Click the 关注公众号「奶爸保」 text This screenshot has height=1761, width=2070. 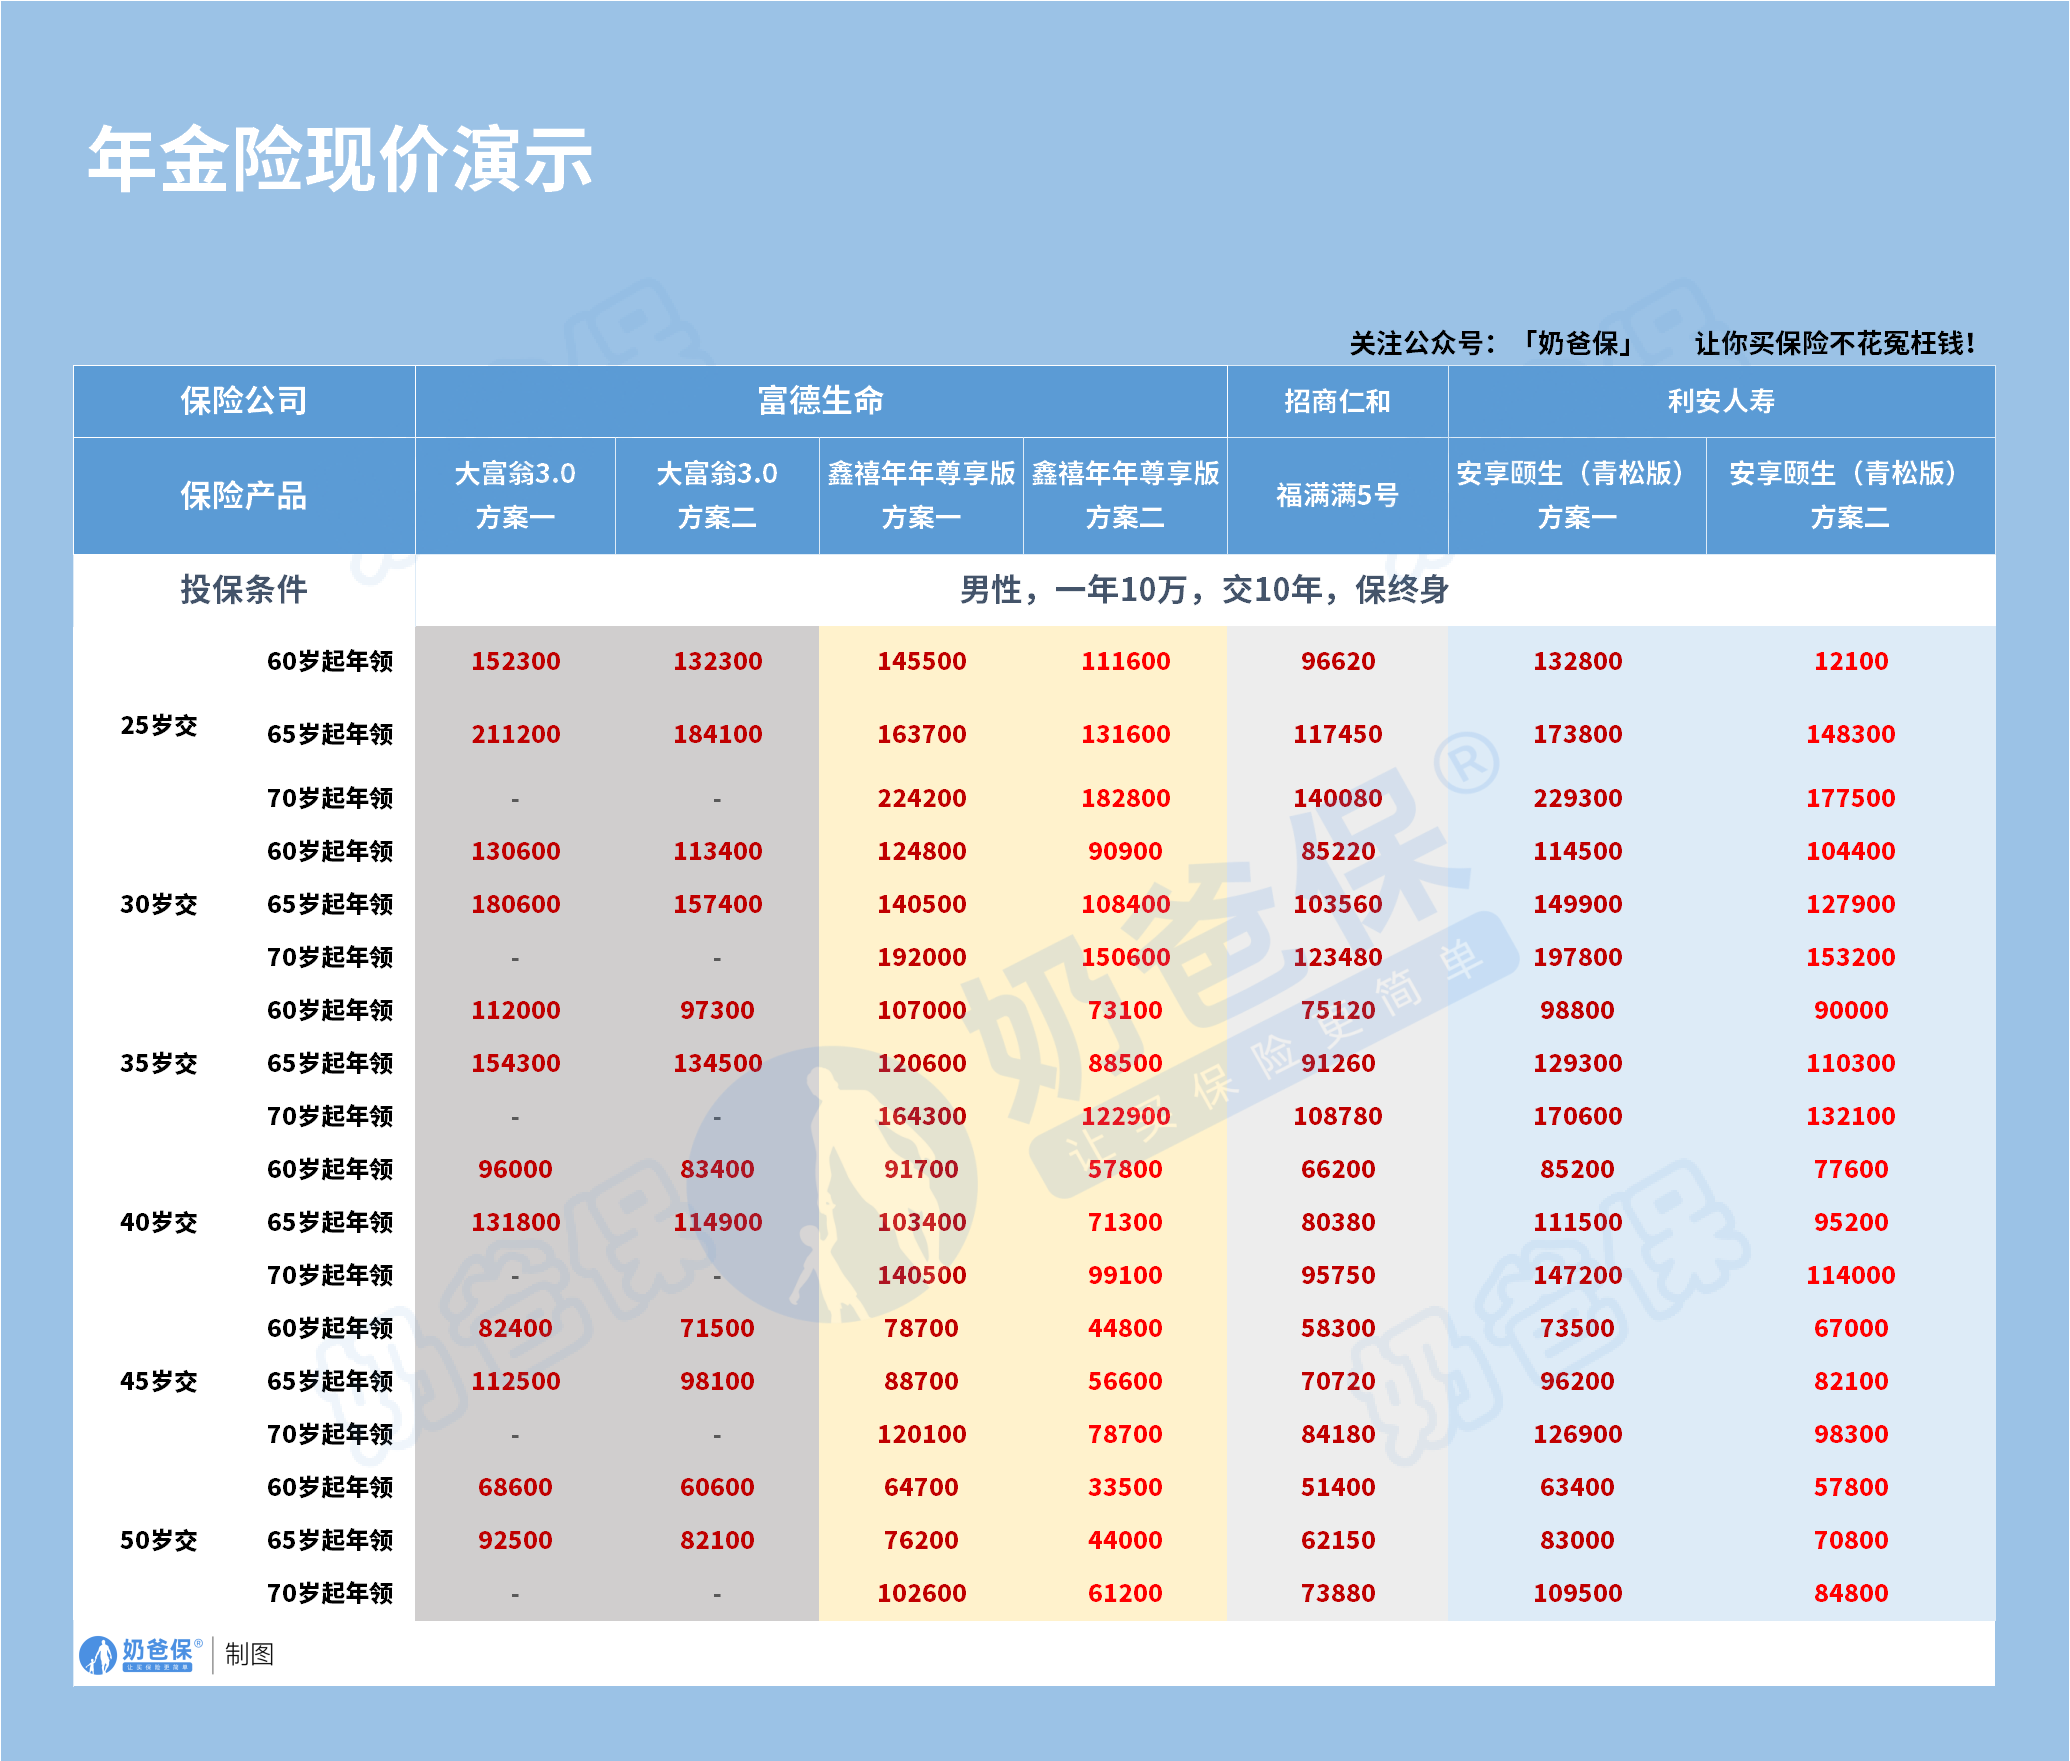click(1490, 344)
